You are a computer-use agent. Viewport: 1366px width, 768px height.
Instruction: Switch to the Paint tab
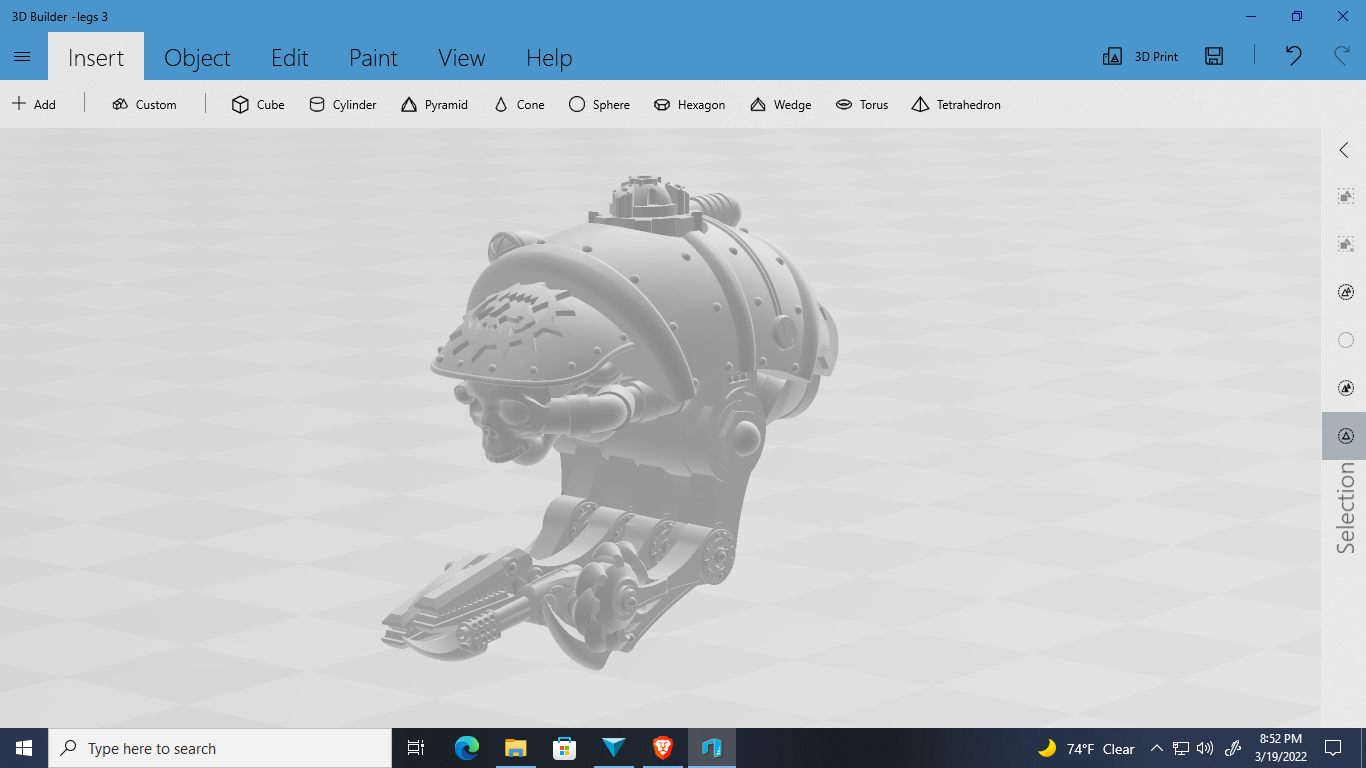click(x=372, y=58)
